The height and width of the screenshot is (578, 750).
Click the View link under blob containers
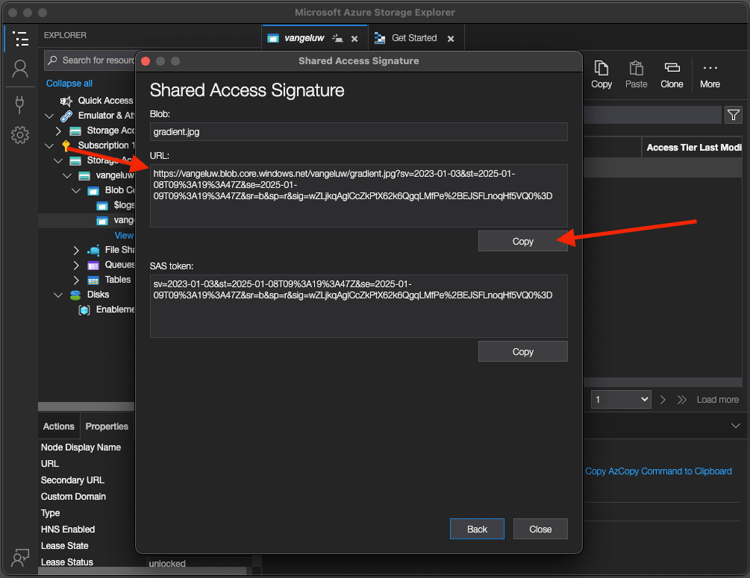tap(124, 235)
